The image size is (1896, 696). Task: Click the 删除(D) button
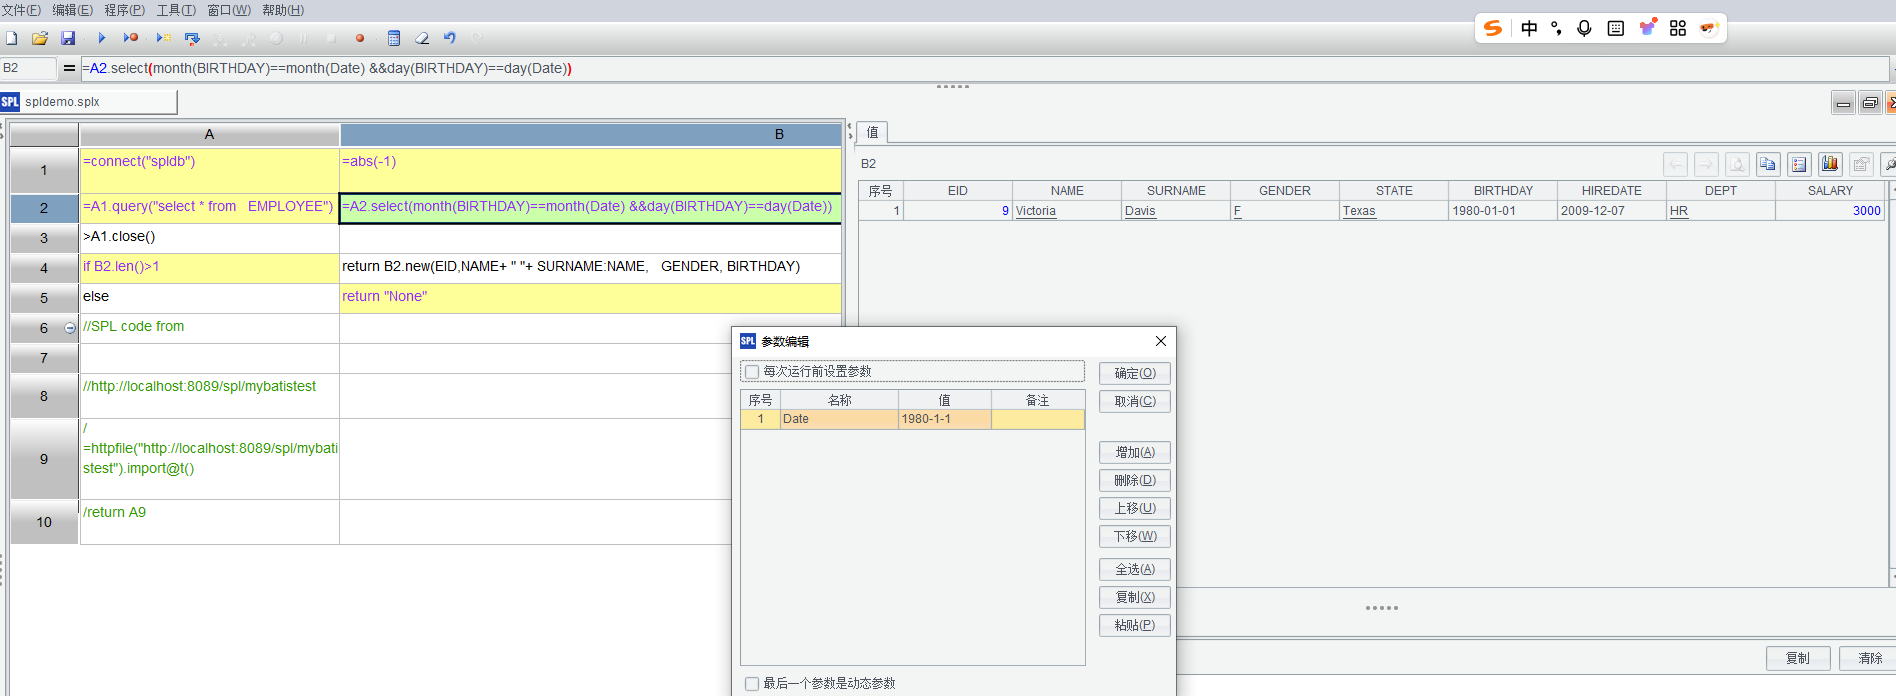pos(1134,480)
